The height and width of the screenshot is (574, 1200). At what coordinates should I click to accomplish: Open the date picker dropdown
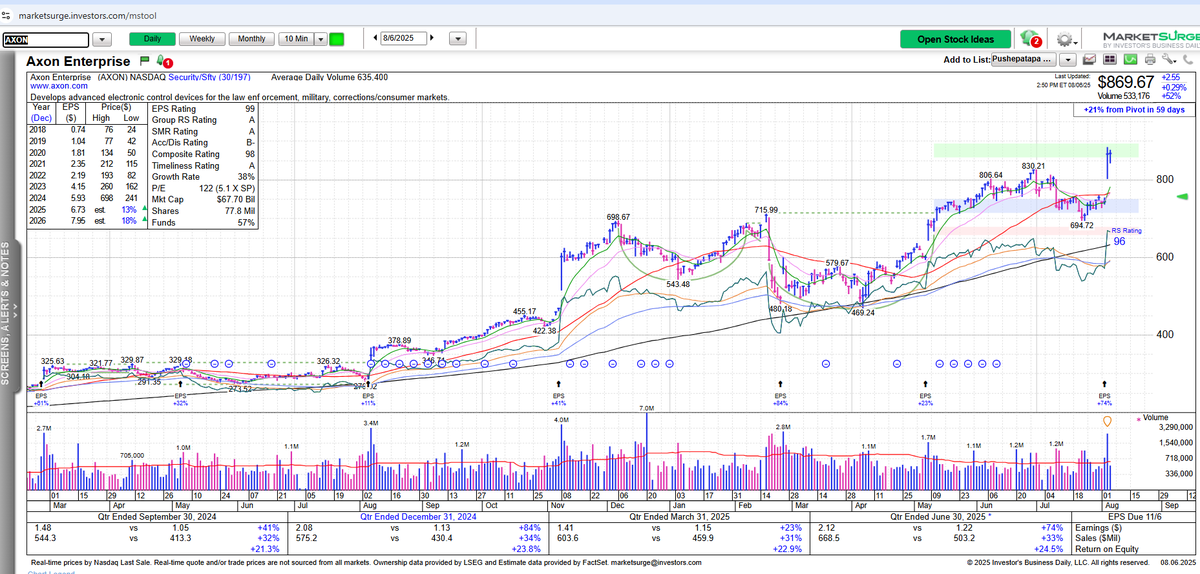(x=457, y=40)
